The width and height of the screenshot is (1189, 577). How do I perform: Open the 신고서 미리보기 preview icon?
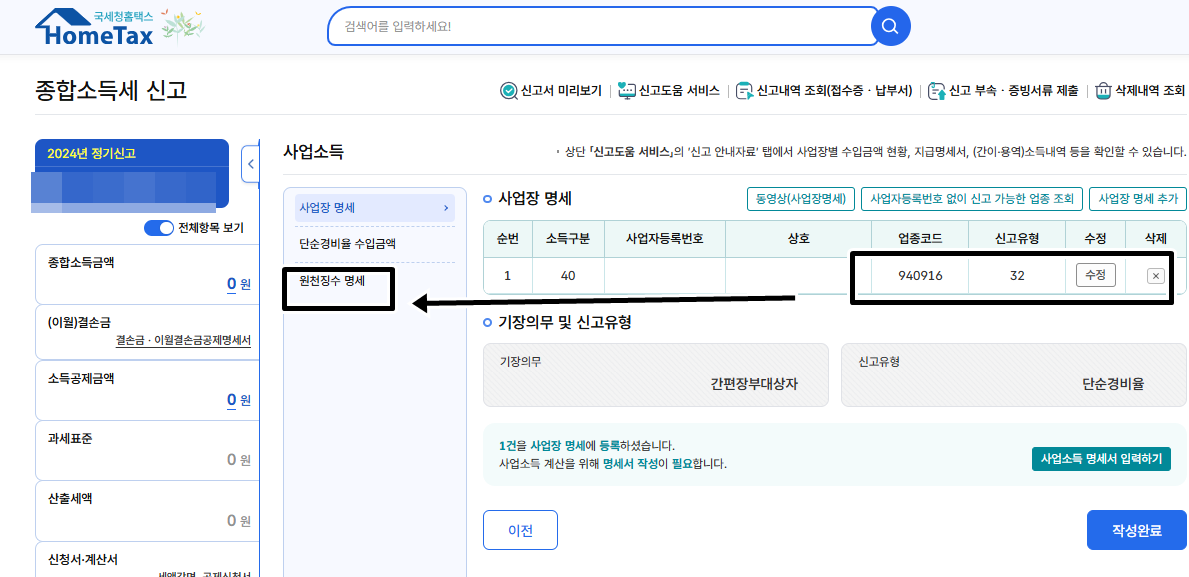tap(509, 90)
